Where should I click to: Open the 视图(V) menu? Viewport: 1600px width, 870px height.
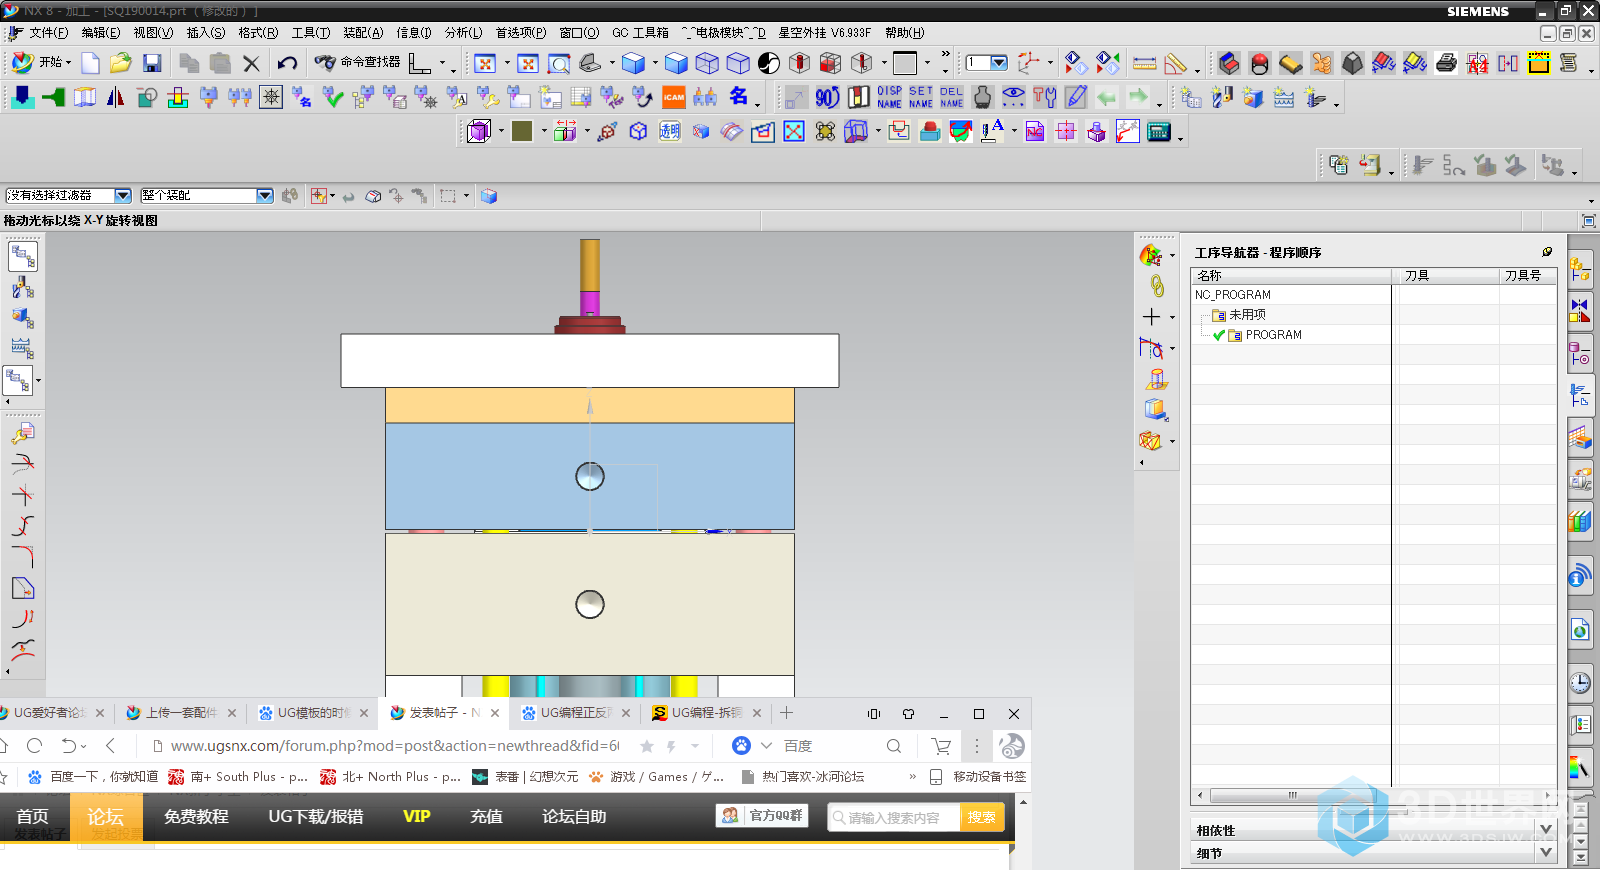[153, 33]
